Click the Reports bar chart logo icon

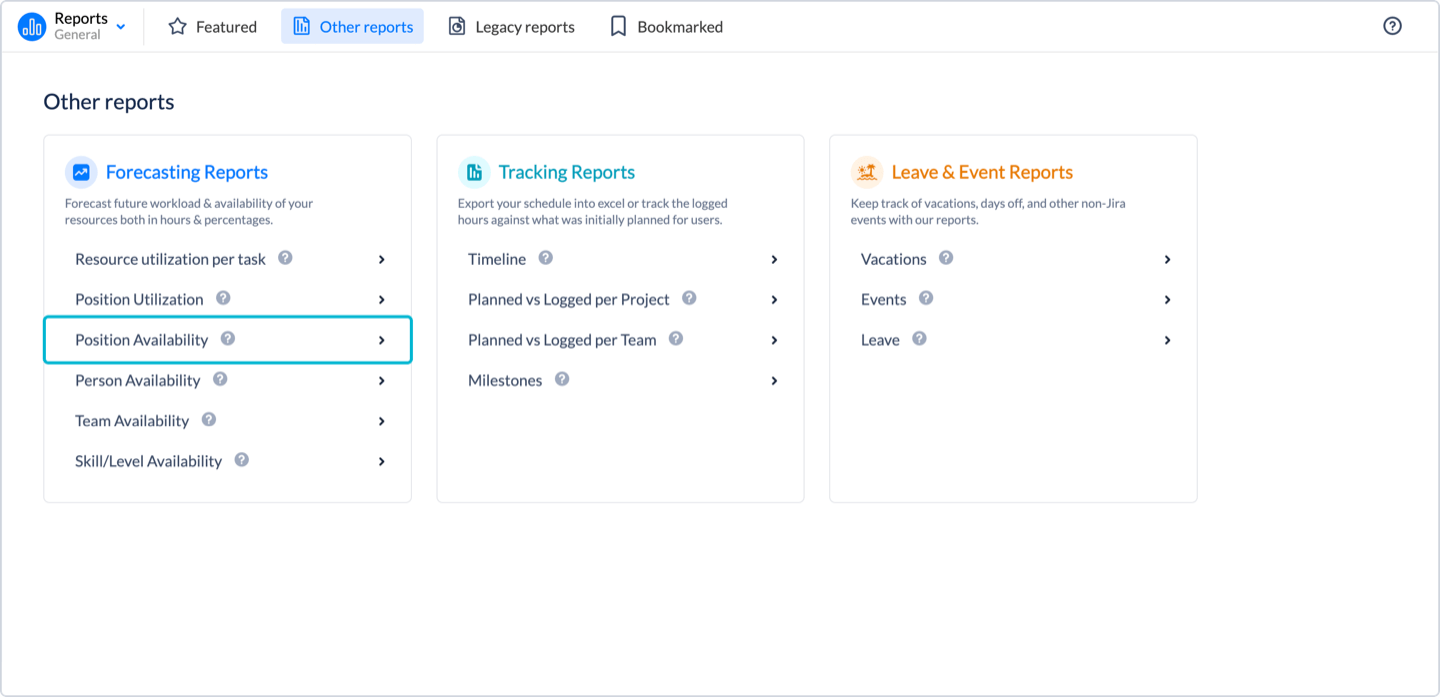click(32, 27)
